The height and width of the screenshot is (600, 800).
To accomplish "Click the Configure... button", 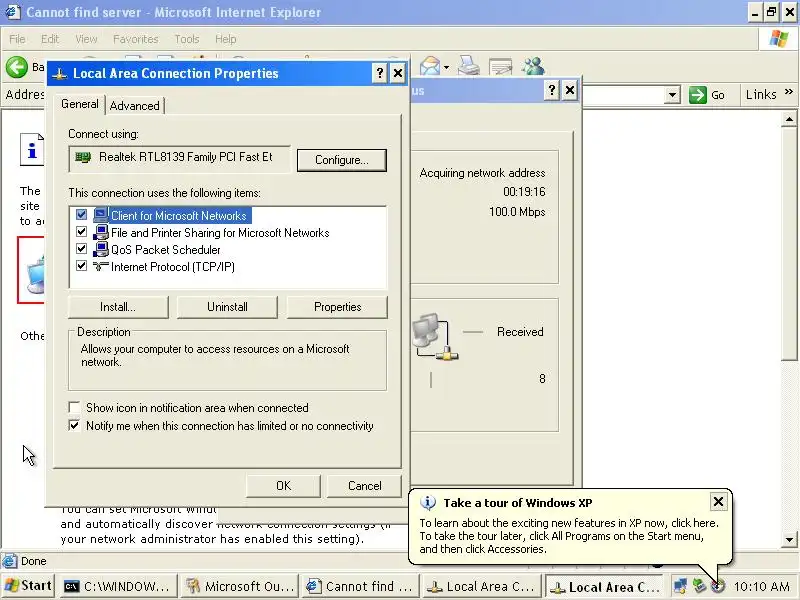I will (x=341, y=160).
